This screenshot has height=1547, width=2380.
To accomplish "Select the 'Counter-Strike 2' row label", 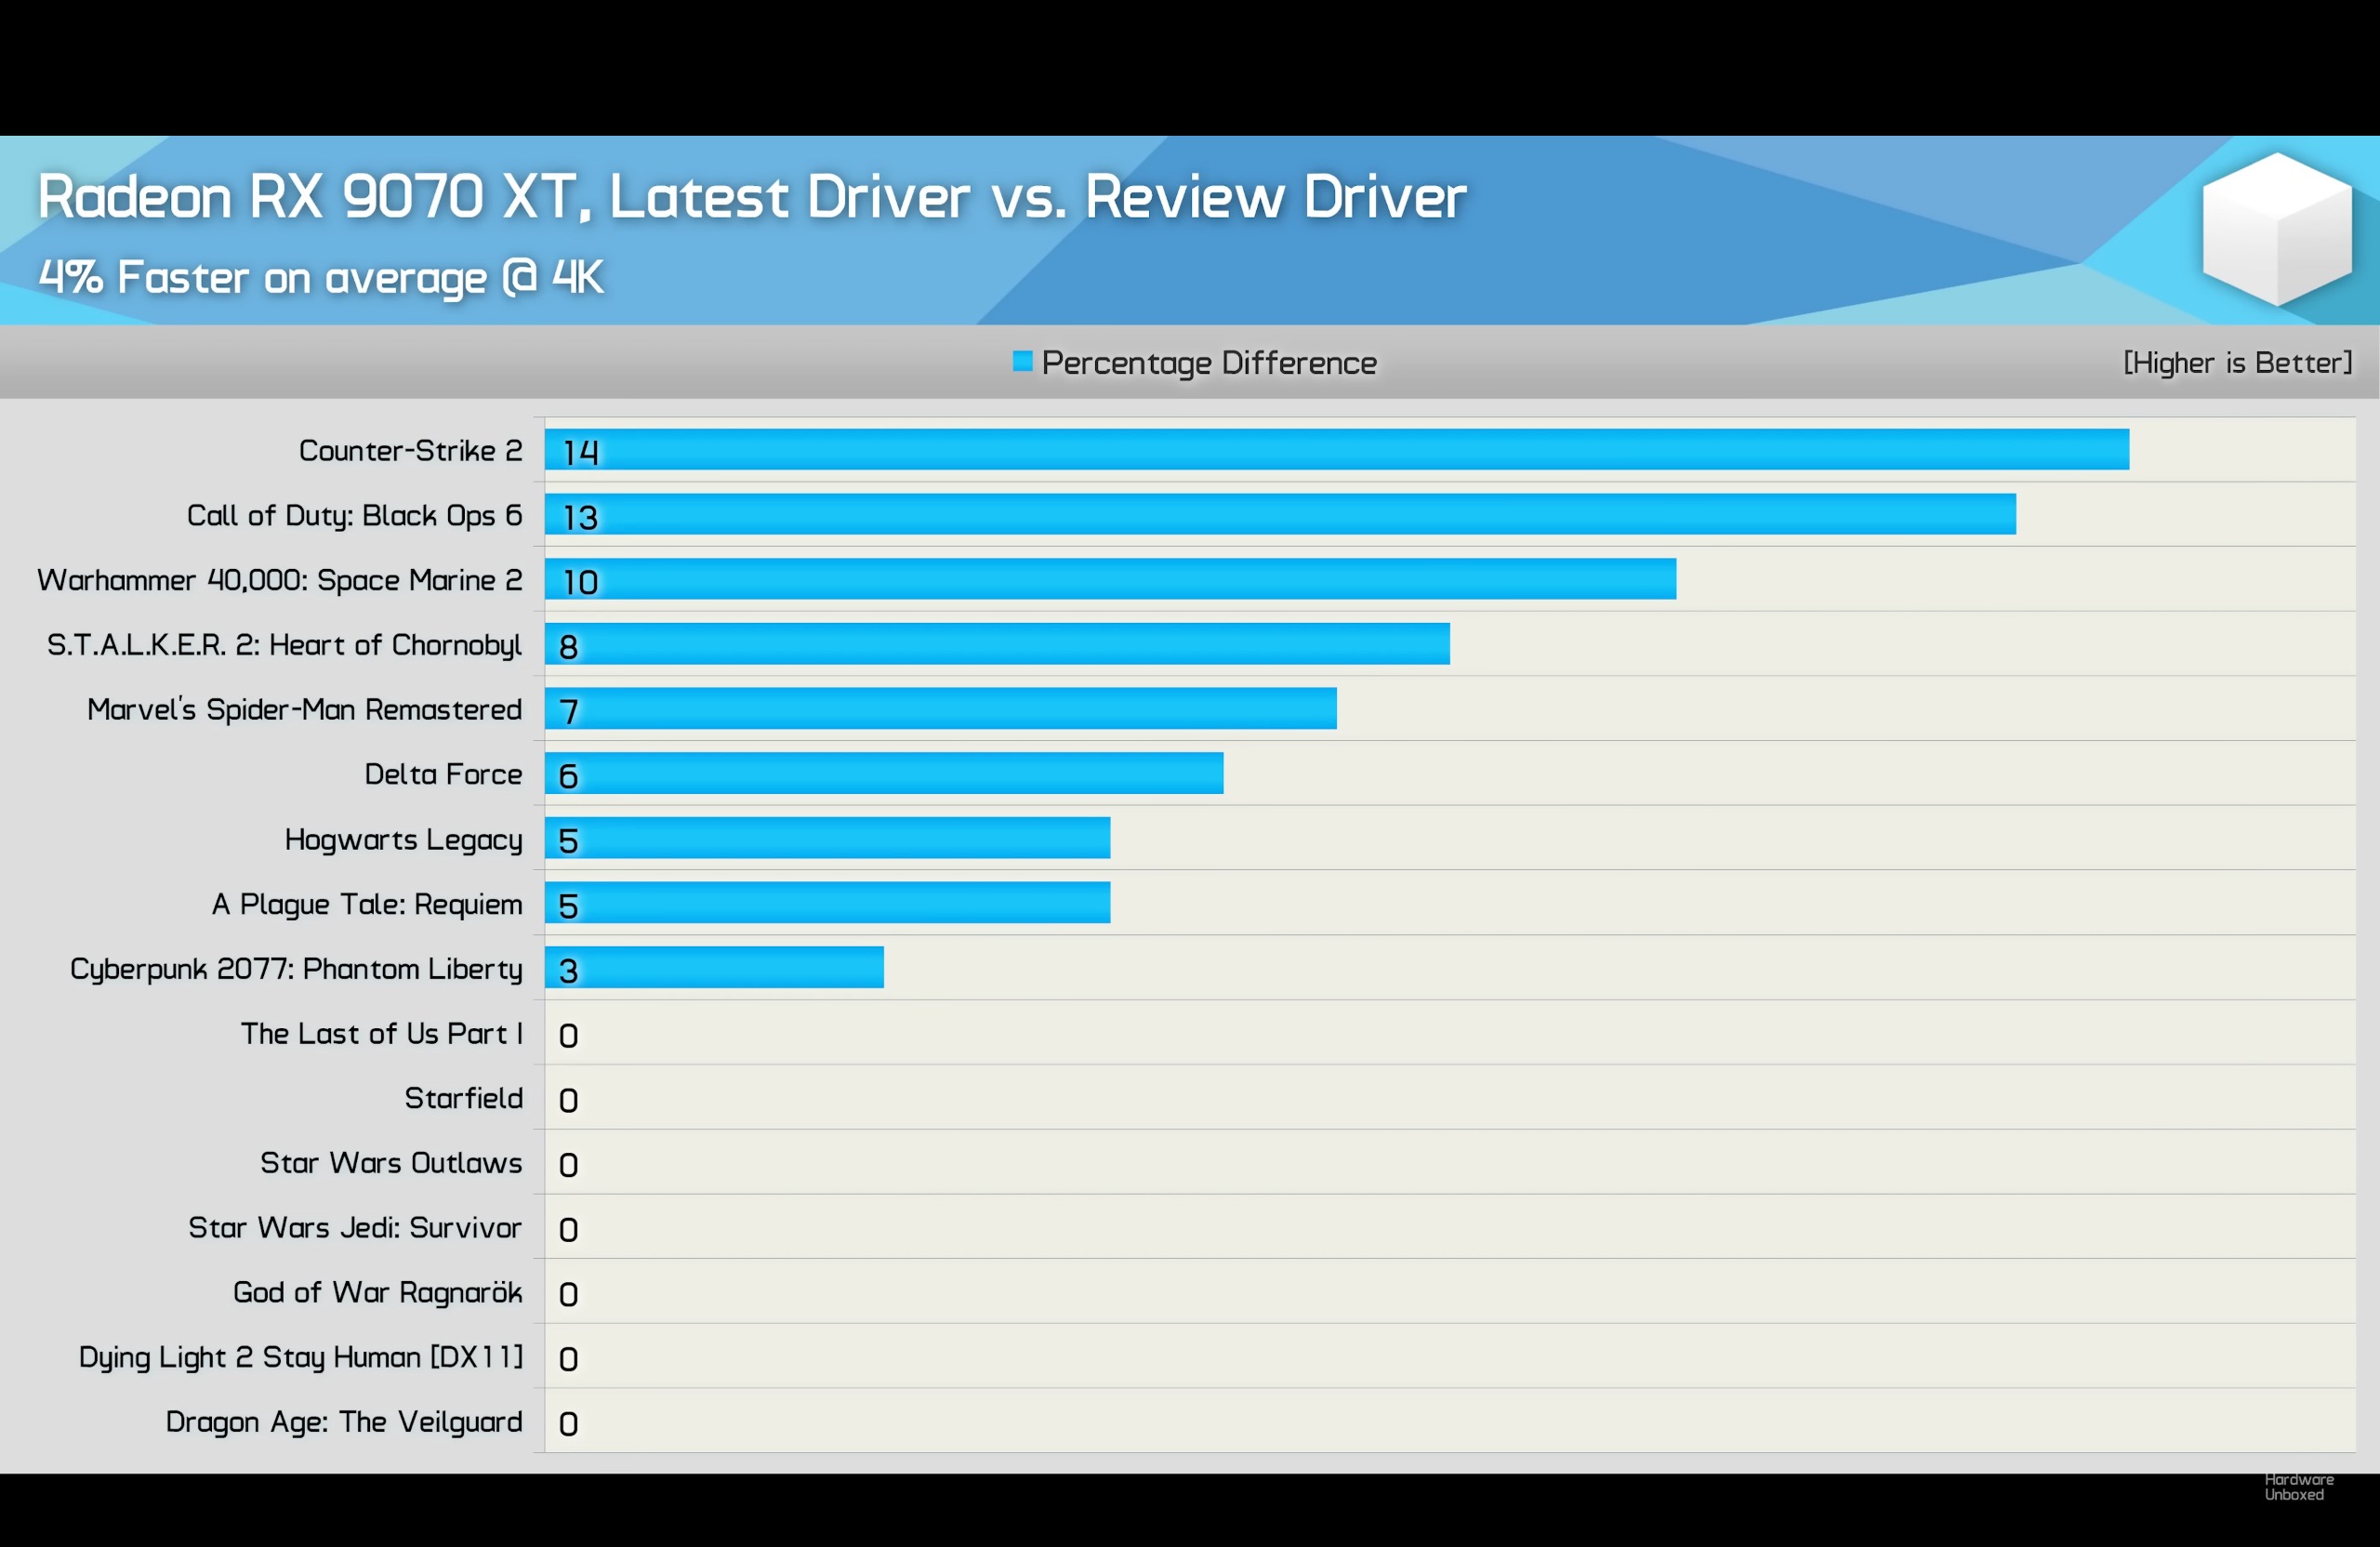I will (411, 451).
